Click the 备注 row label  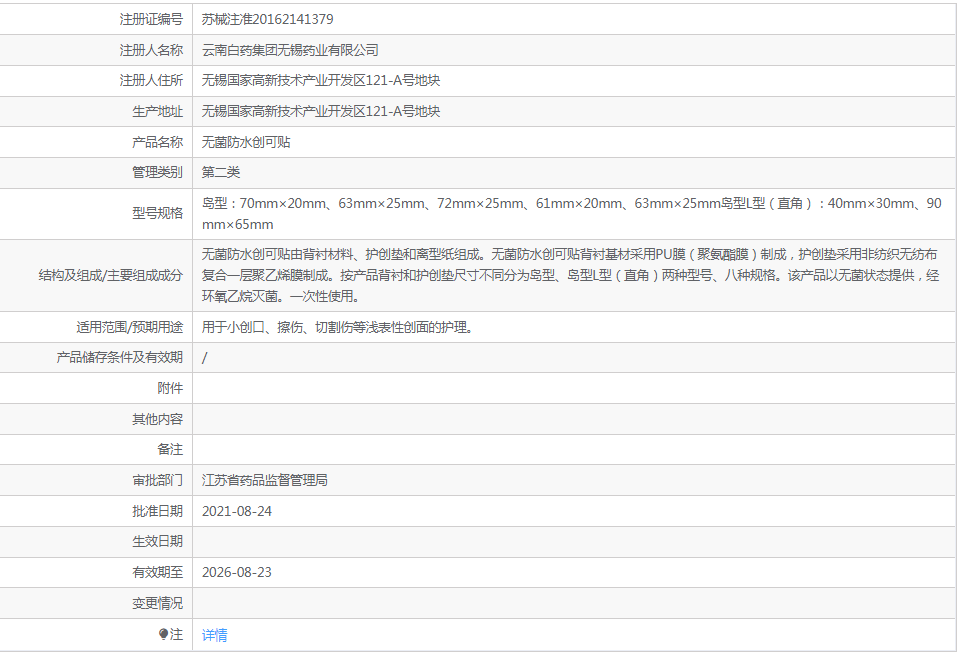170,449
